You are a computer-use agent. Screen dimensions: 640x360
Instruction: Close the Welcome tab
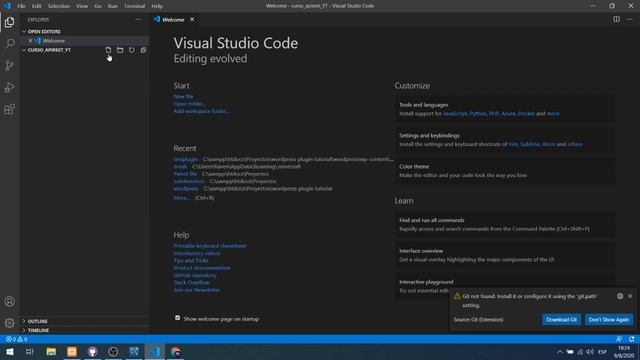192,20
